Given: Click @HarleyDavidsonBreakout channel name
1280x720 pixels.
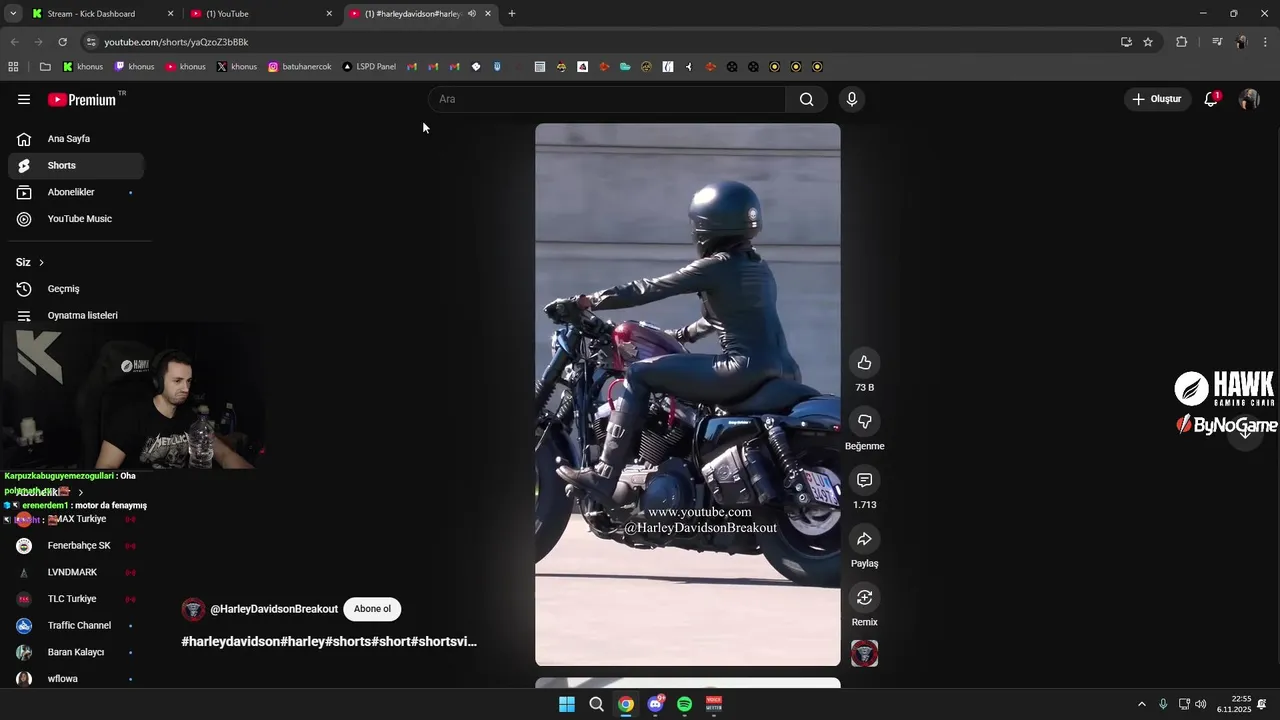Looking at the screenshot, I should pos(274,609).
